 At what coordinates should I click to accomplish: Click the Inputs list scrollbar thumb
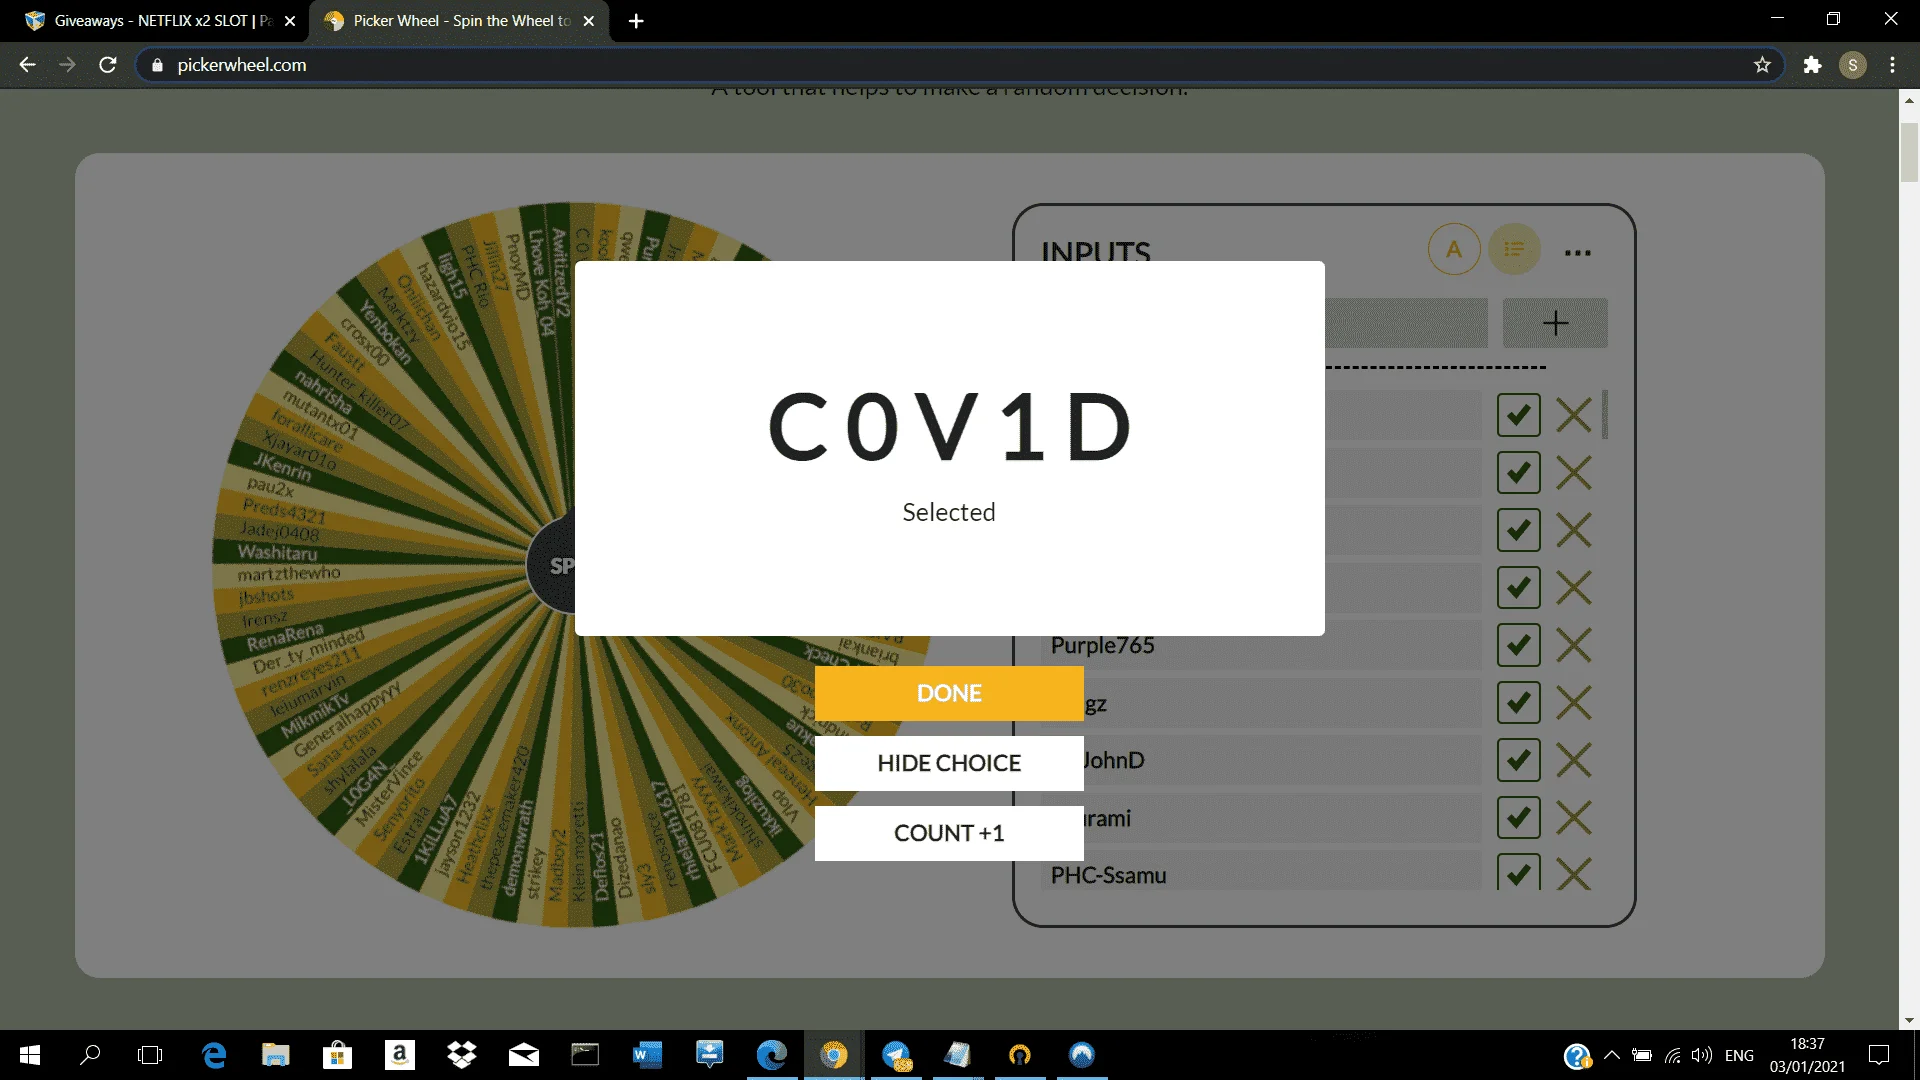point(1605,414)
